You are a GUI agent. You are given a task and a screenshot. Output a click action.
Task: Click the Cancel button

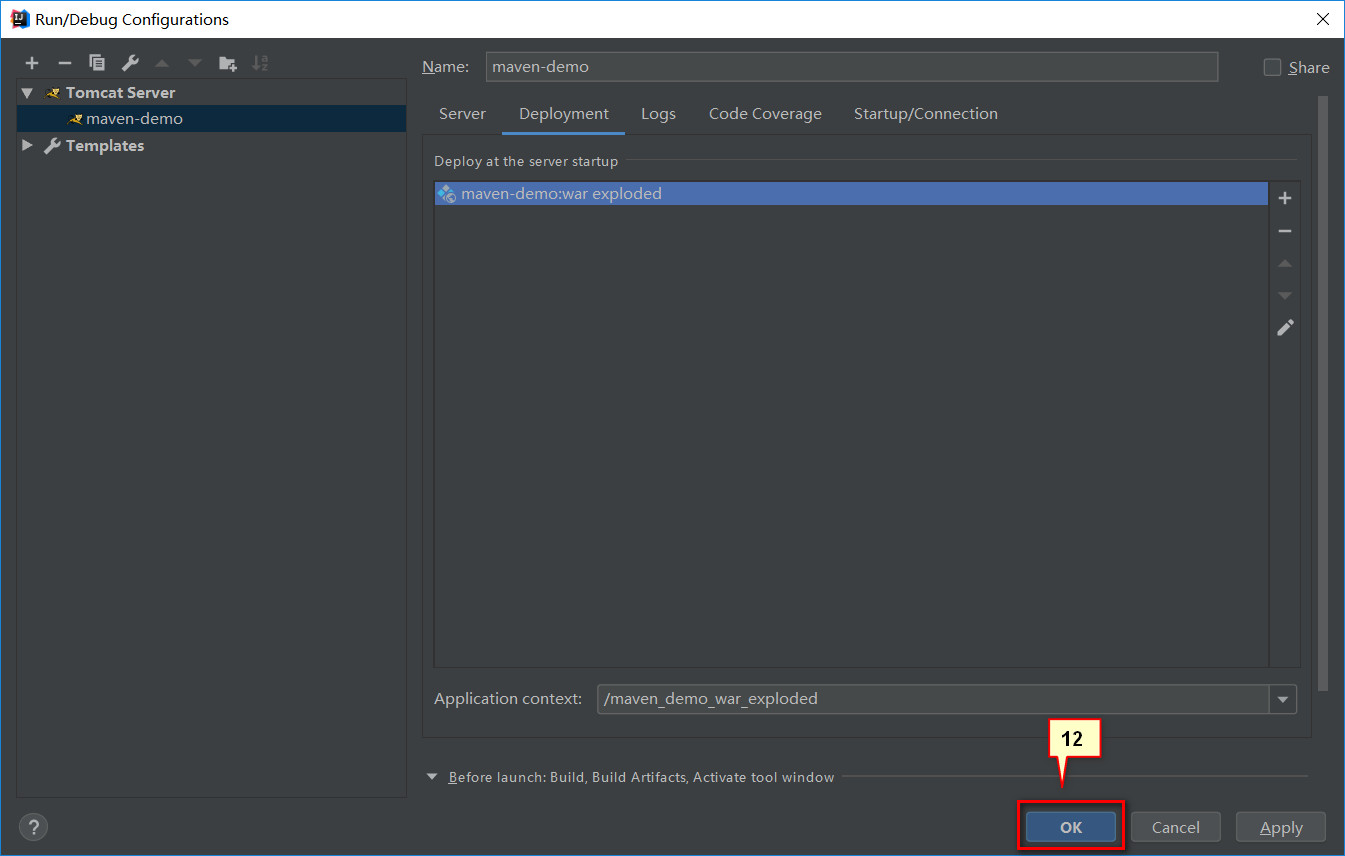1176,827
